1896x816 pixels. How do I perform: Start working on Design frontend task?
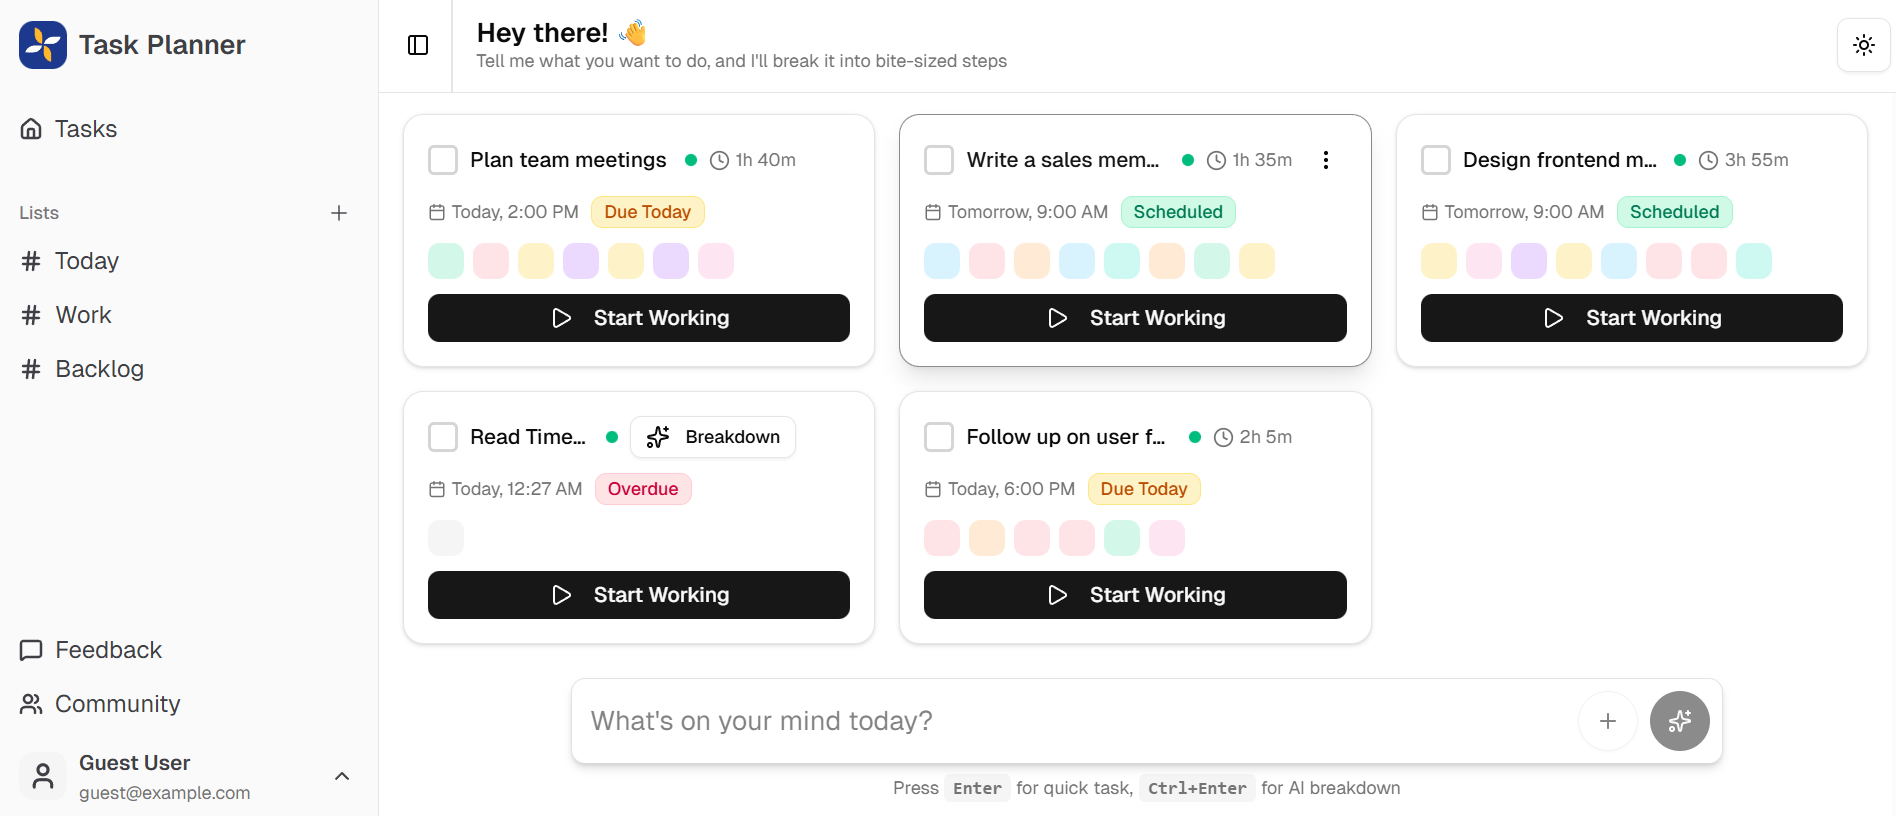pyautogui.click(x=1630, y=318)
